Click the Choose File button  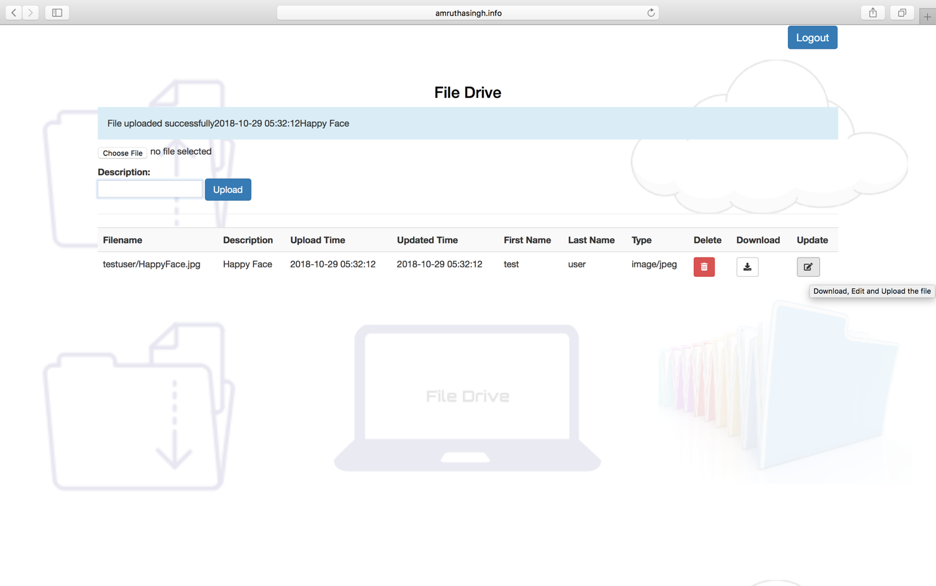click(x=121, y=152)
